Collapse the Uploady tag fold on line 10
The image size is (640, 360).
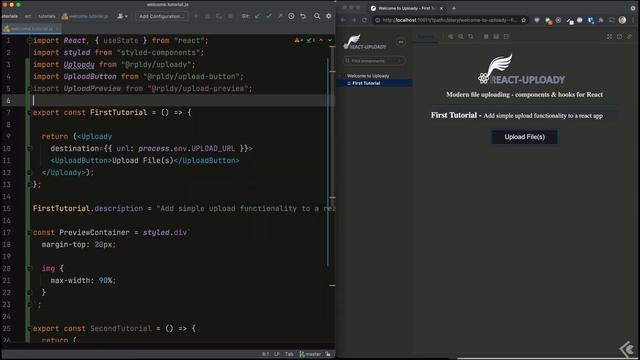point(29,149)
